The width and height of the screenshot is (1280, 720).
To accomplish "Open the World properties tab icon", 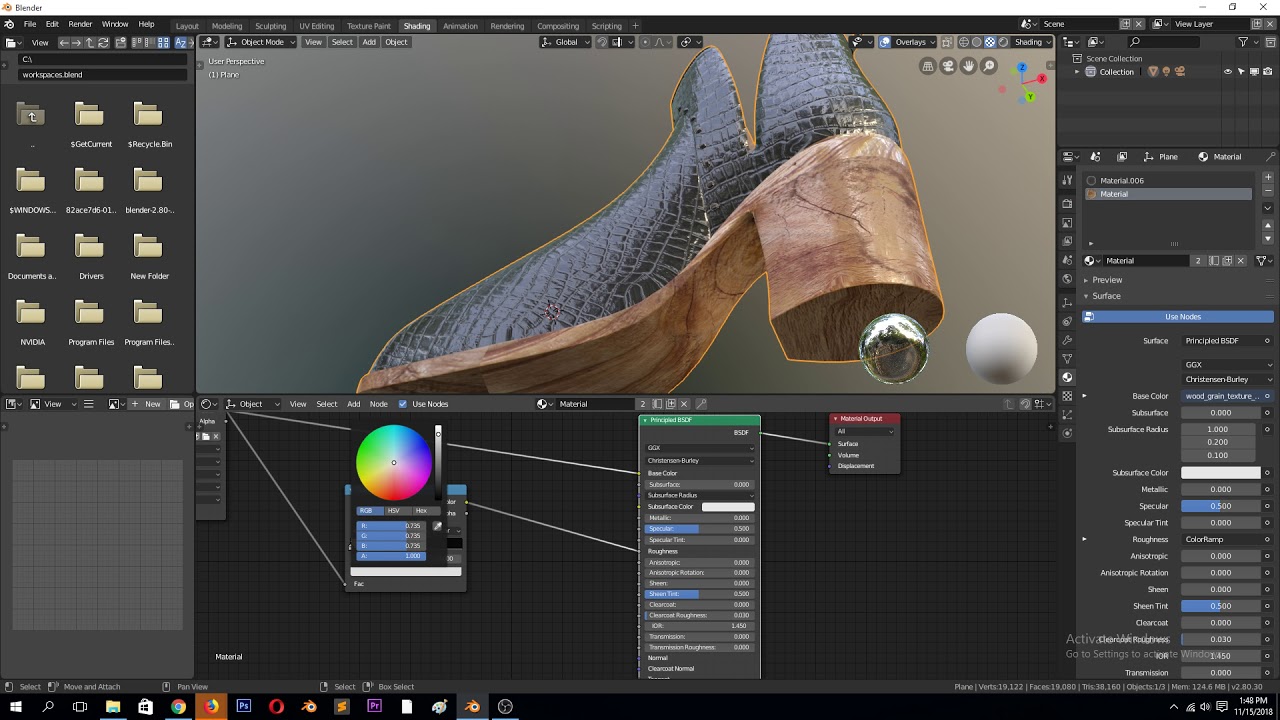I will pyautogui.click(x=1067, y=279).
